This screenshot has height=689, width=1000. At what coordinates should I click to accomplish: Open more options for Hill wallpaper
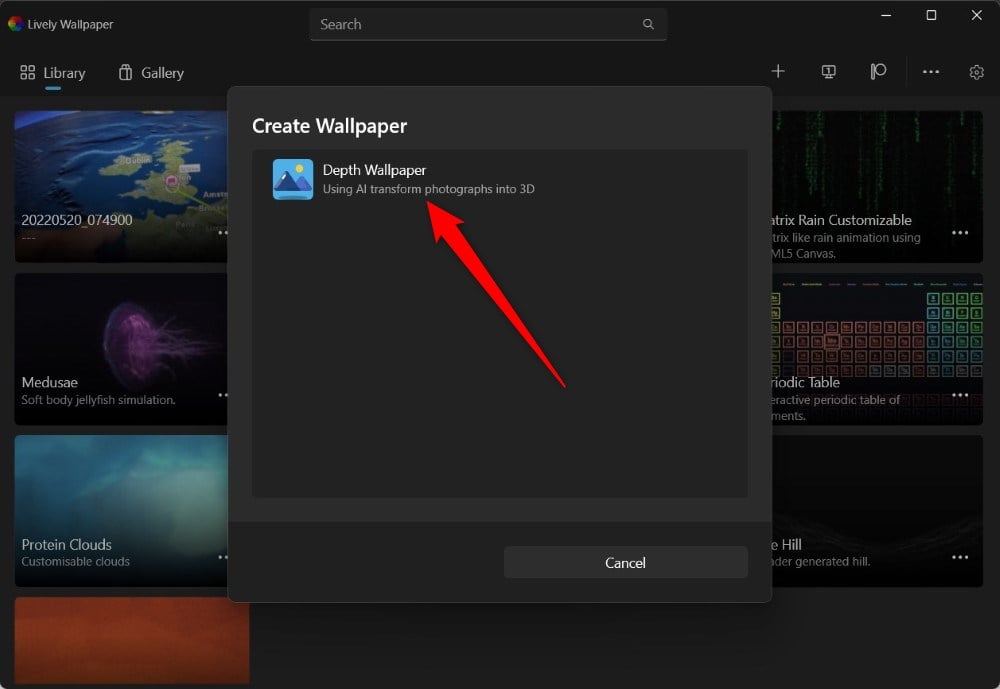coord(960,557)
